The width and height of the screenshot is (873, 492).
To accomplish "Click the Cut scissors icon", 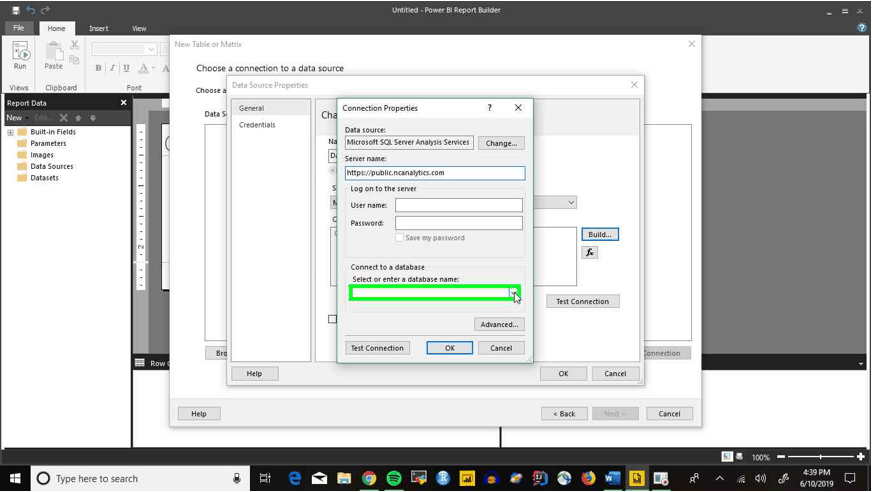I will 75,45.
